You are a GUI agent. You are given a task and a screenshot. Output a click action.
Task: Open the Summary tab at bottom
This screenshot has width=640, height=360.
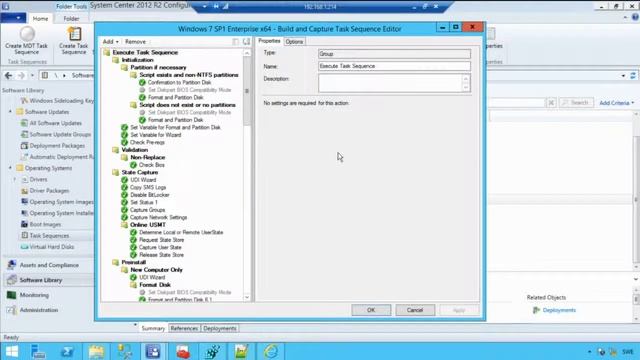(x=153, y=329)
